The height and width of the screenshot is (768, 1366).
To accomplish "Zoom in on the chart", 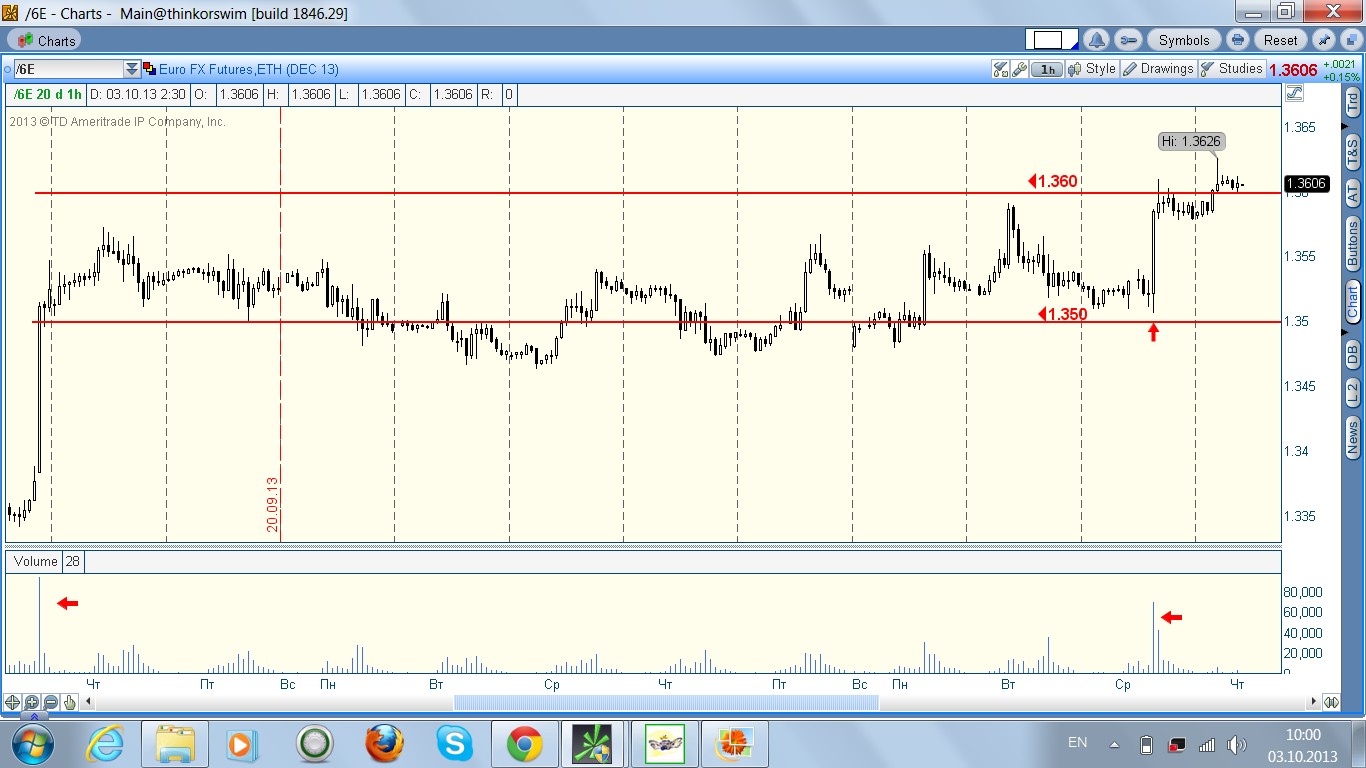I will click(x=32, y=702).
